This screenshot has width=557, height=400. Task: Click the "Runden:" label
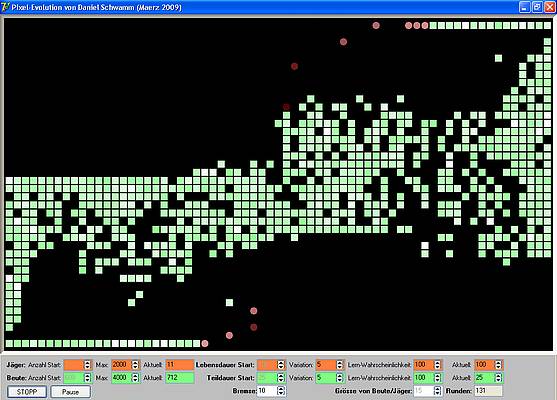(x=459, y=391)
